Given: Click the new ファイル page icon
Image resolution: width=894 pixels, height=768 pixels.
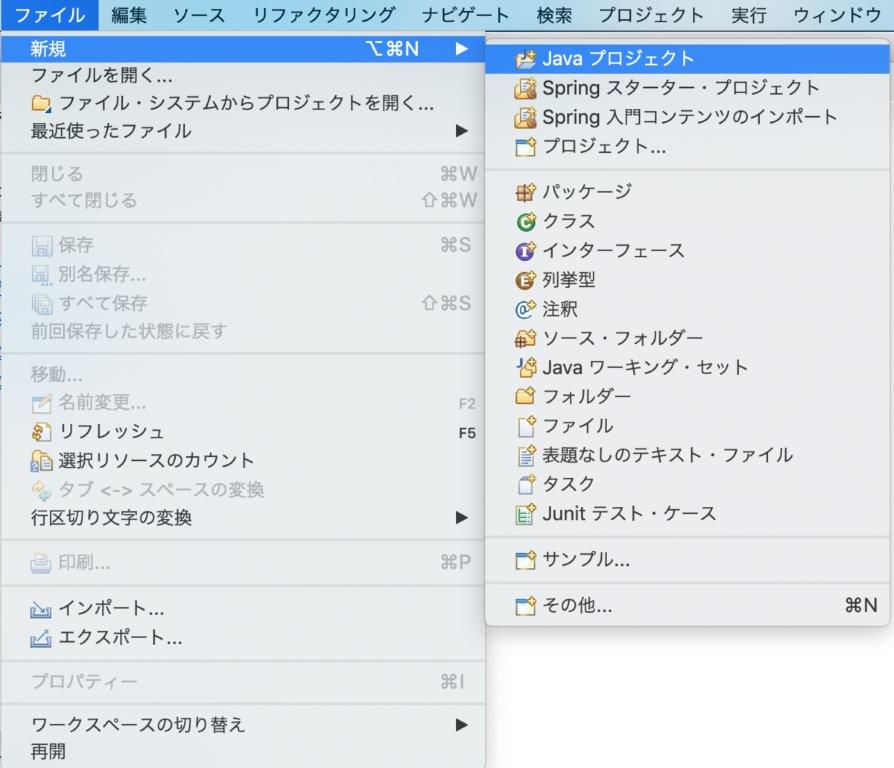Looking at the screenshot, I should coord(526,426).
